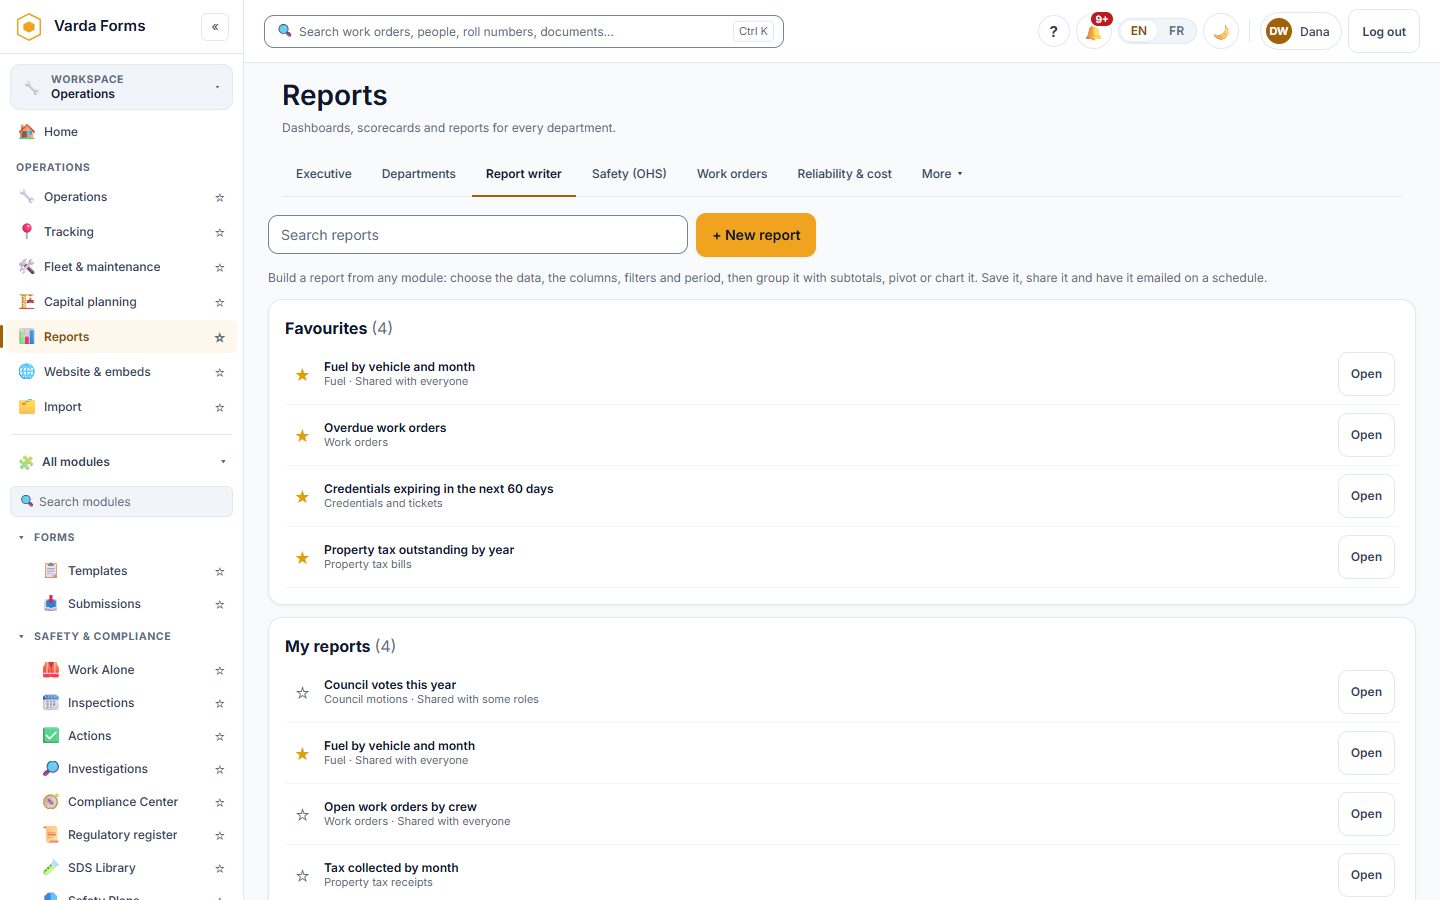Screen dimensions: 1440x900
Task: Go to Home in the sidebar
Action: (120, 132)
